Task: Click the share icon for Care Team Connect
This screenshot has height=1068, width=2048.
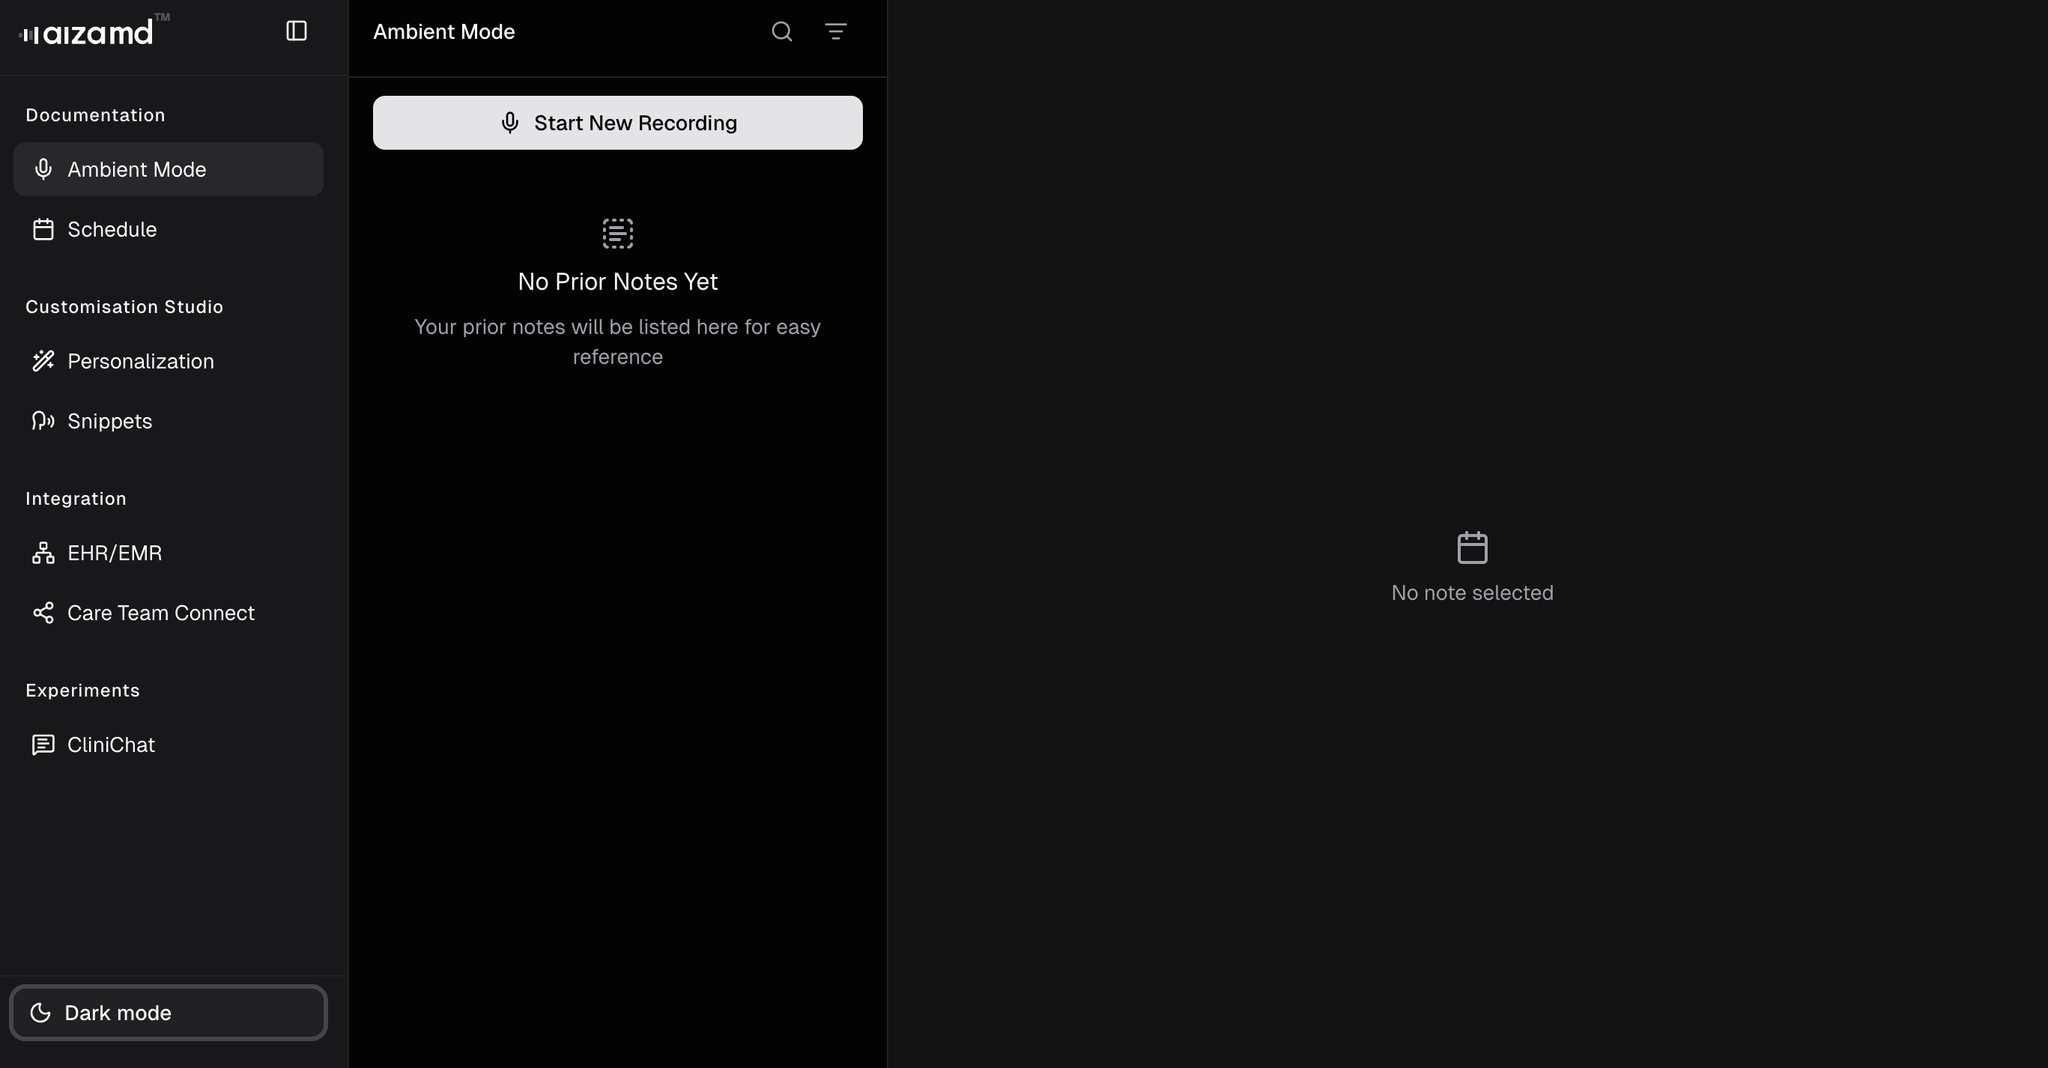Action: tap(43, 613)
